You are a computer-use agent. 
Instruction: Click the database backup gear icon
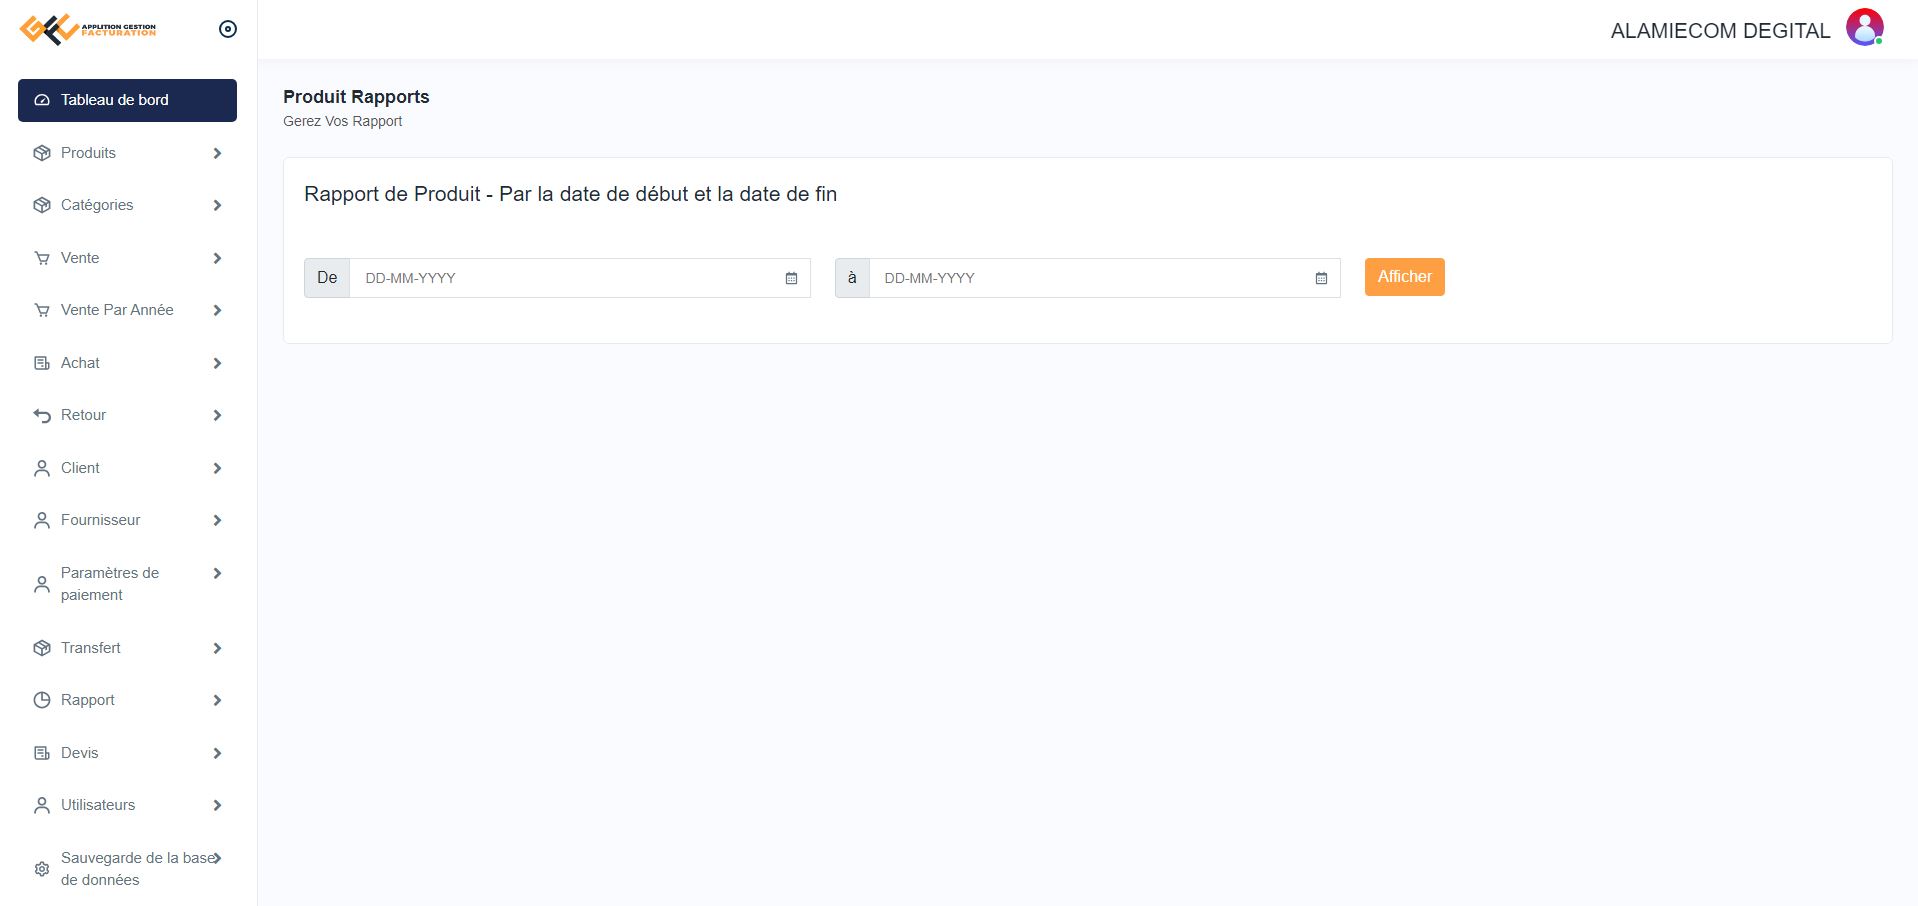(x=42, y=869)
